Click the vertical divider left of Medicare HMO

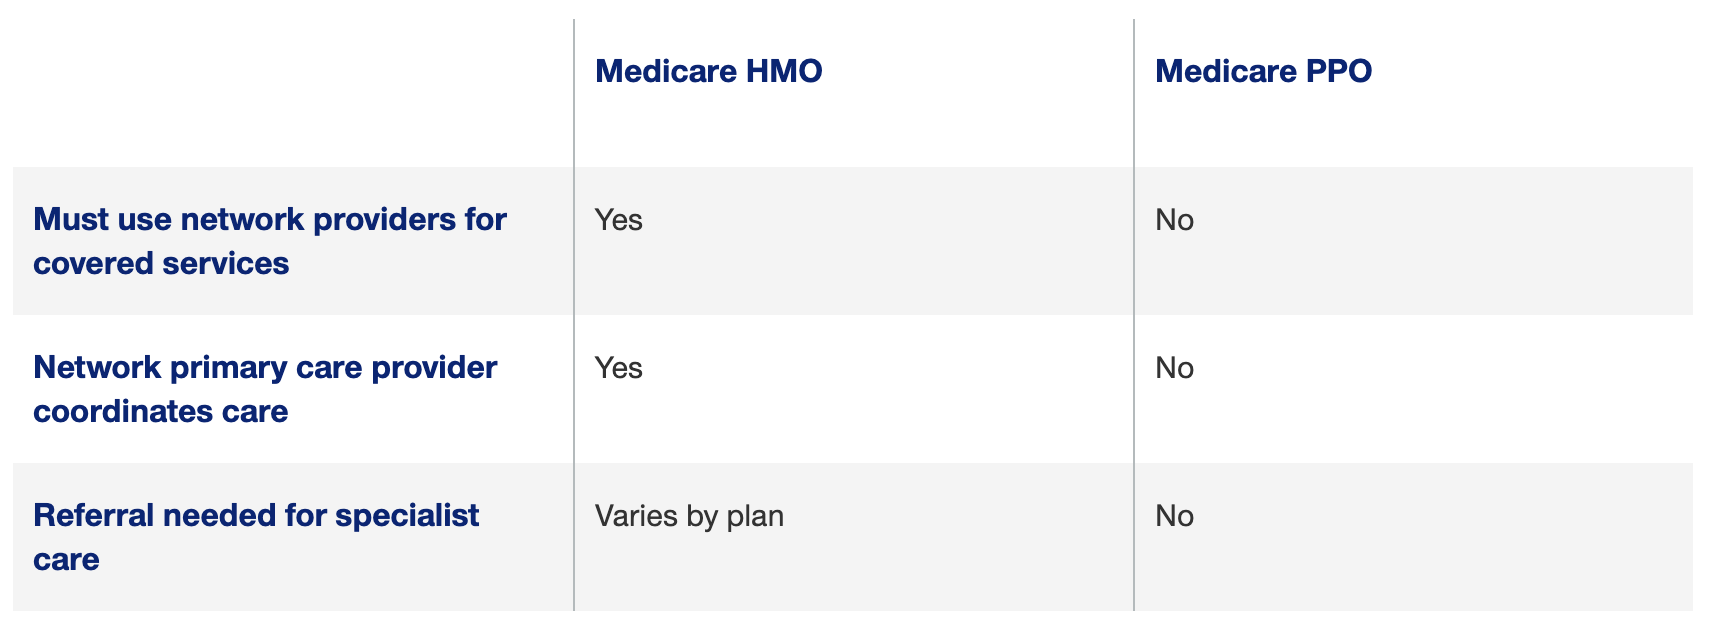tap(574, 315)
